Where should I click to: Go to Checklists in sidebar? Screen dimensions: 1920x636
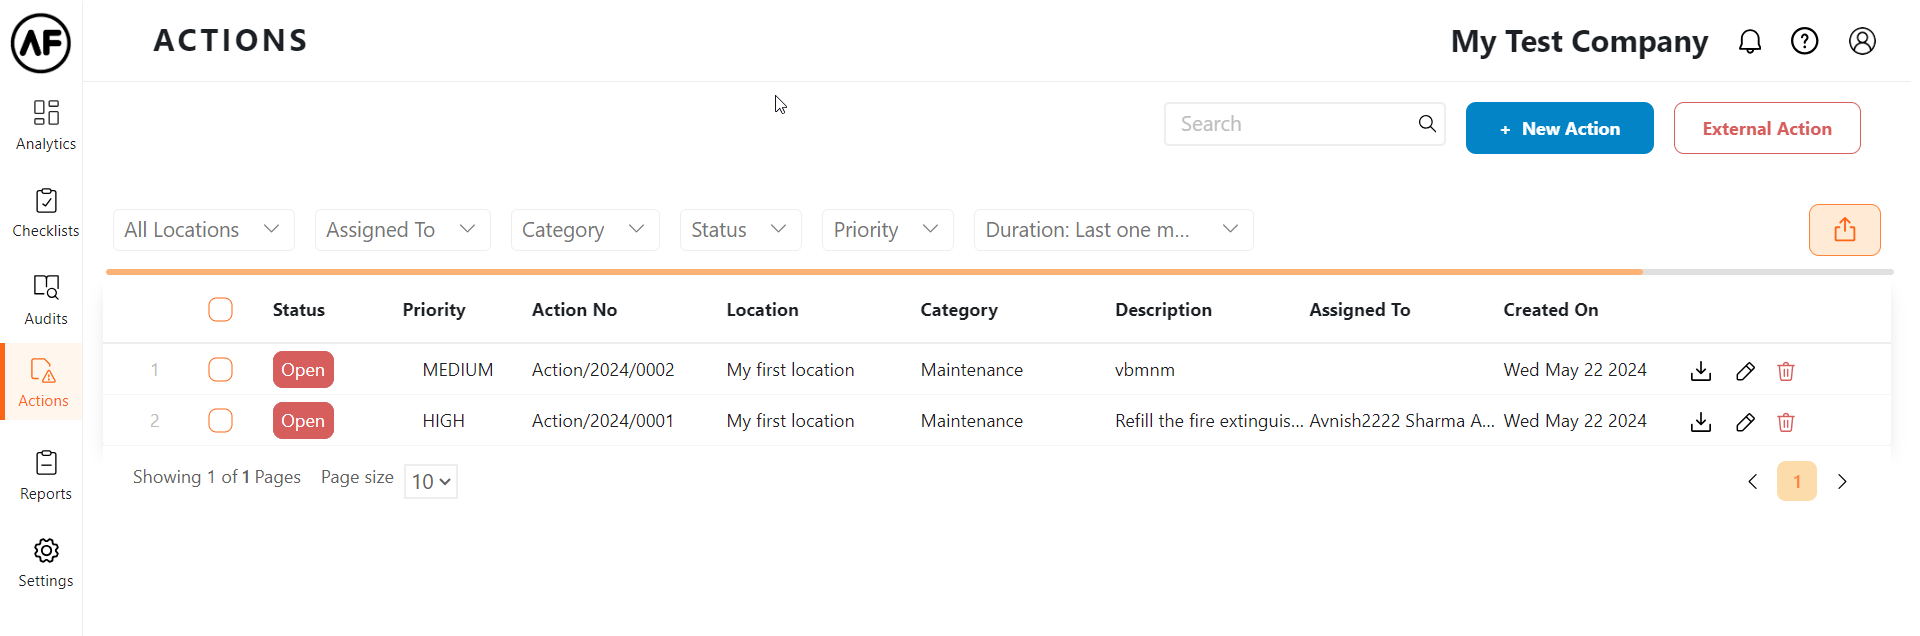[46, 213]
